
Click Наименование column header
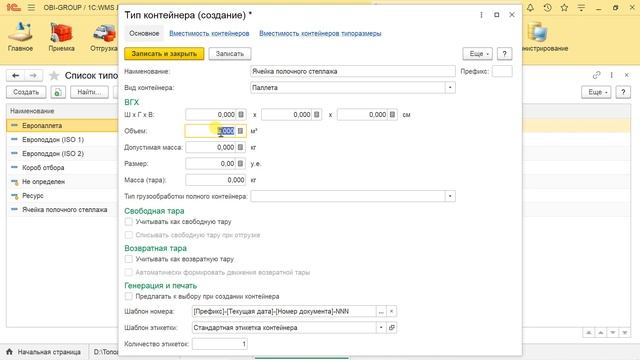pos(62,111)
